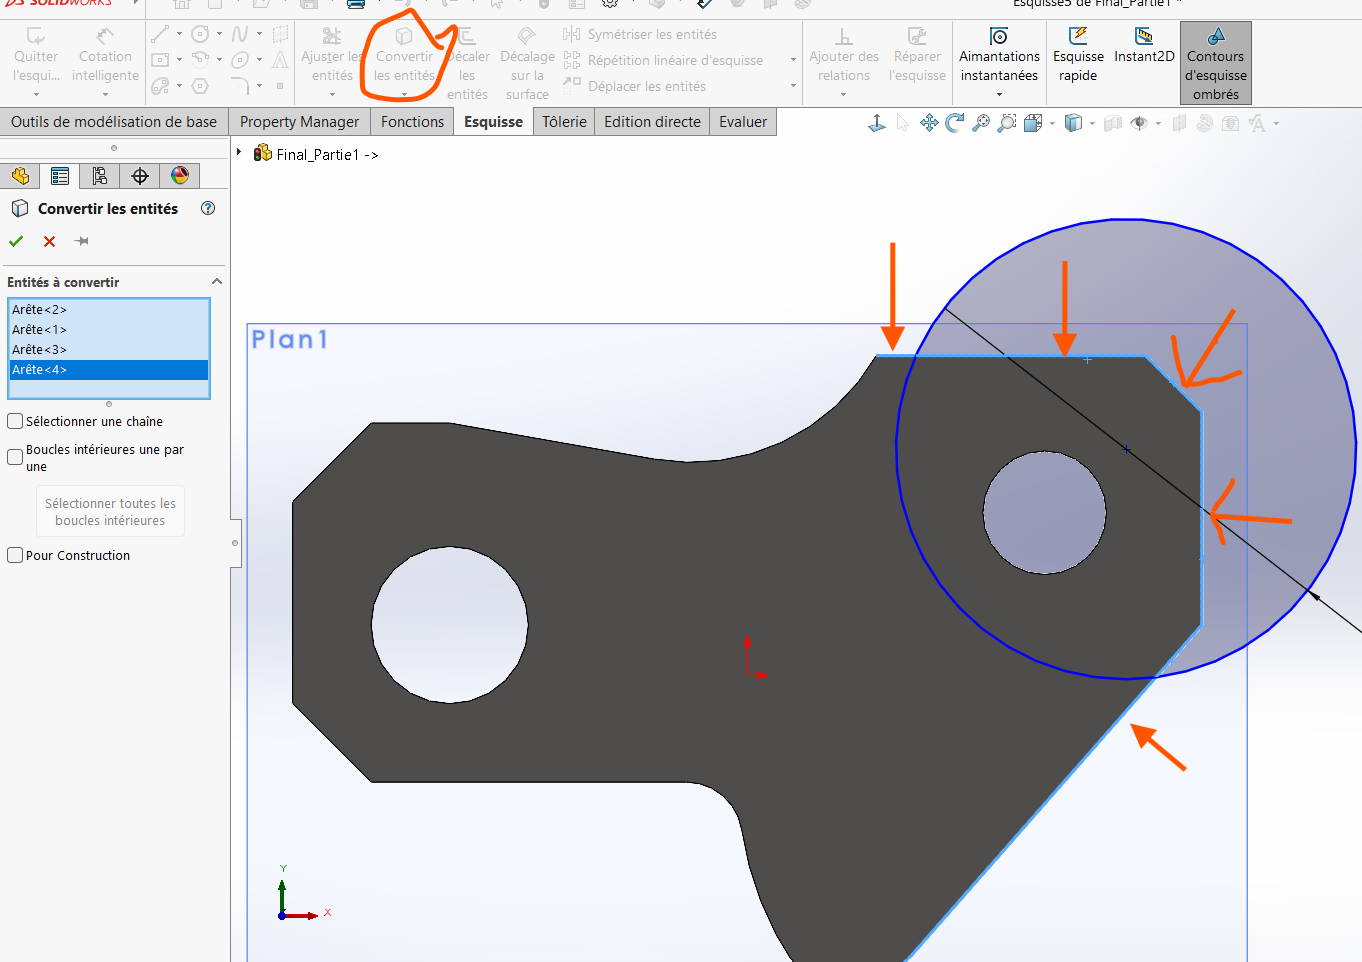Open help for Convertir les entités
Viewport: 1362px width, 962px height.
[208, 208]
